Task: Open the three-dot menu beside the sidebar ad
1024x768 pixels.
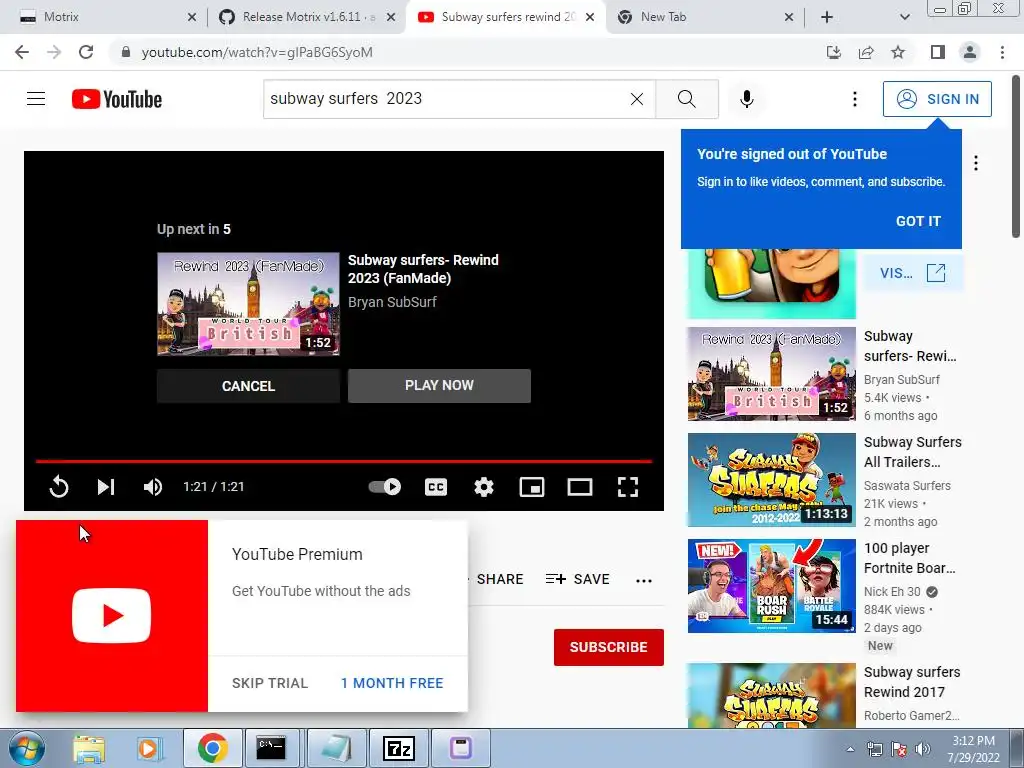Action: (x=976, y=163)
